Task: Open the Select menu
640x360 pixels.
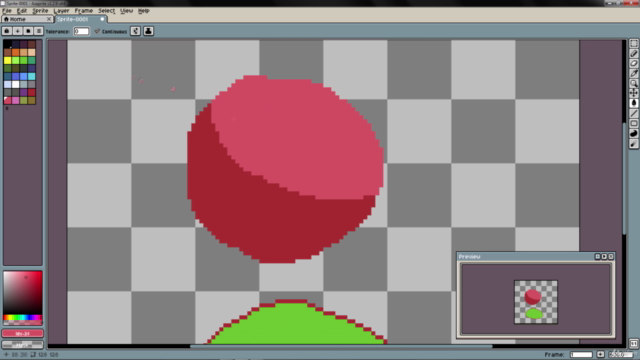Action: (x=106, y=11)
